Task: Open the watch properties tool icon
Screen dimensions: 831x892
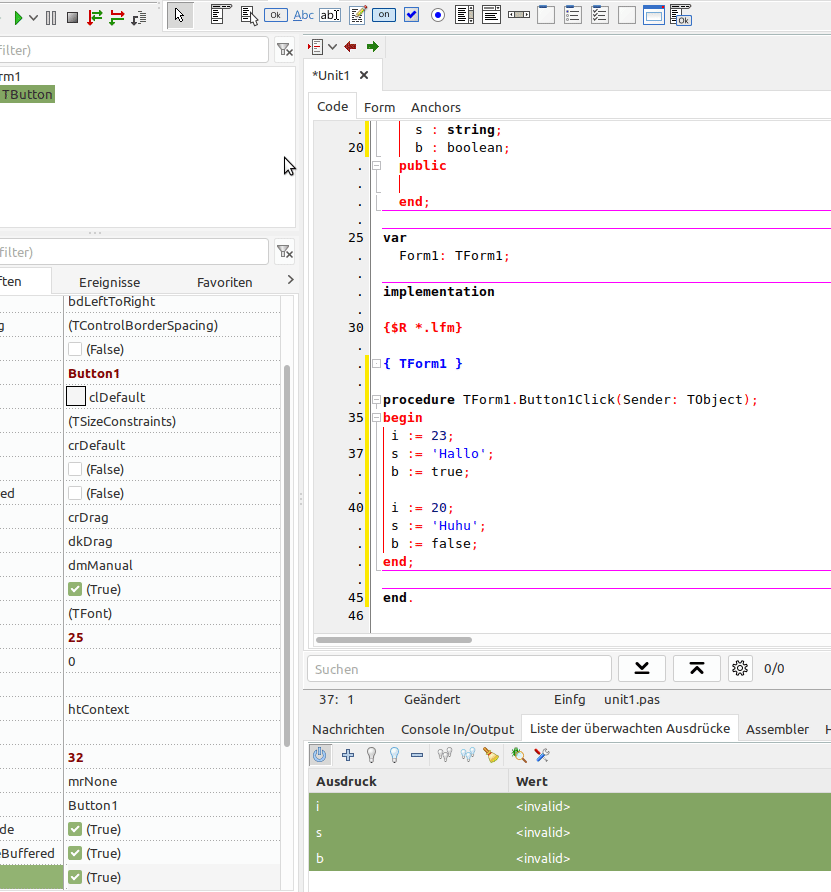Action: tap(542, 755)
